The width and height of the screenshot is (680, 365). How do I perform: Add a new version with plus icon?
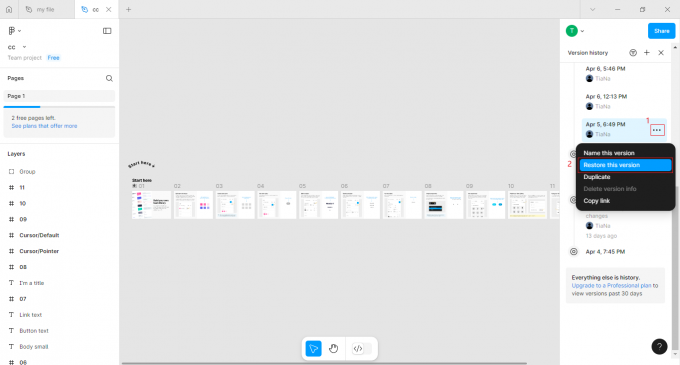click(x=647, y=53)
